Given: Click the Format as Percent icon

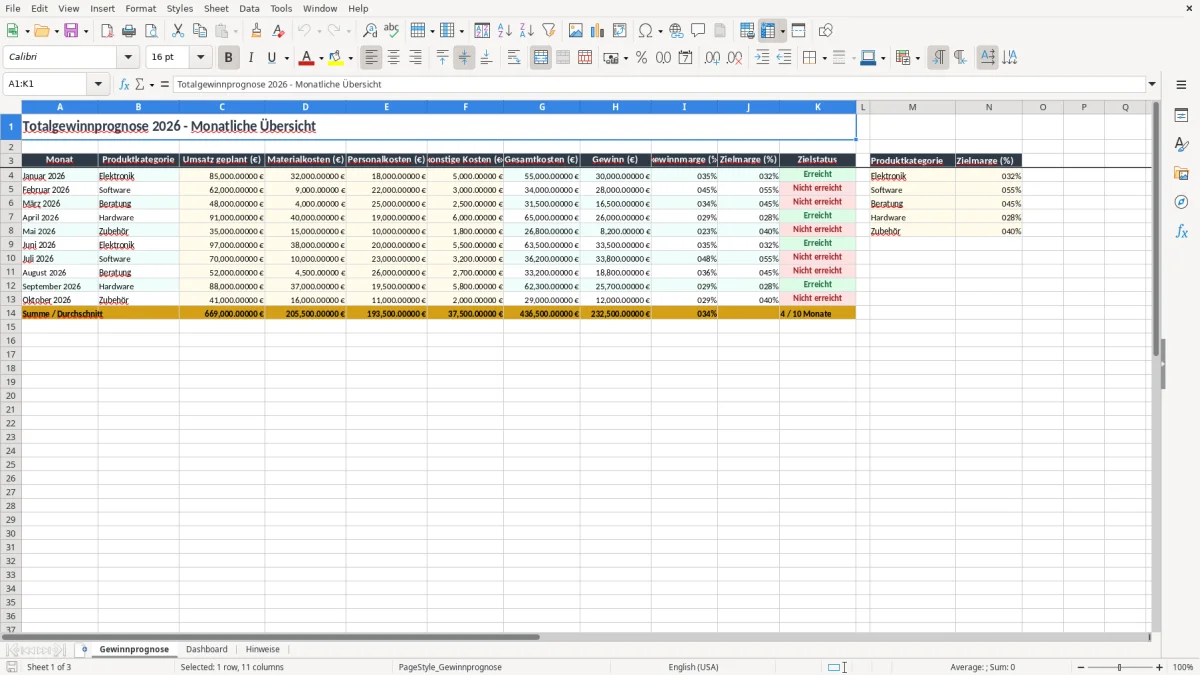Looking at the screenshot, I should pyautogui.click(x=641, y=58).
